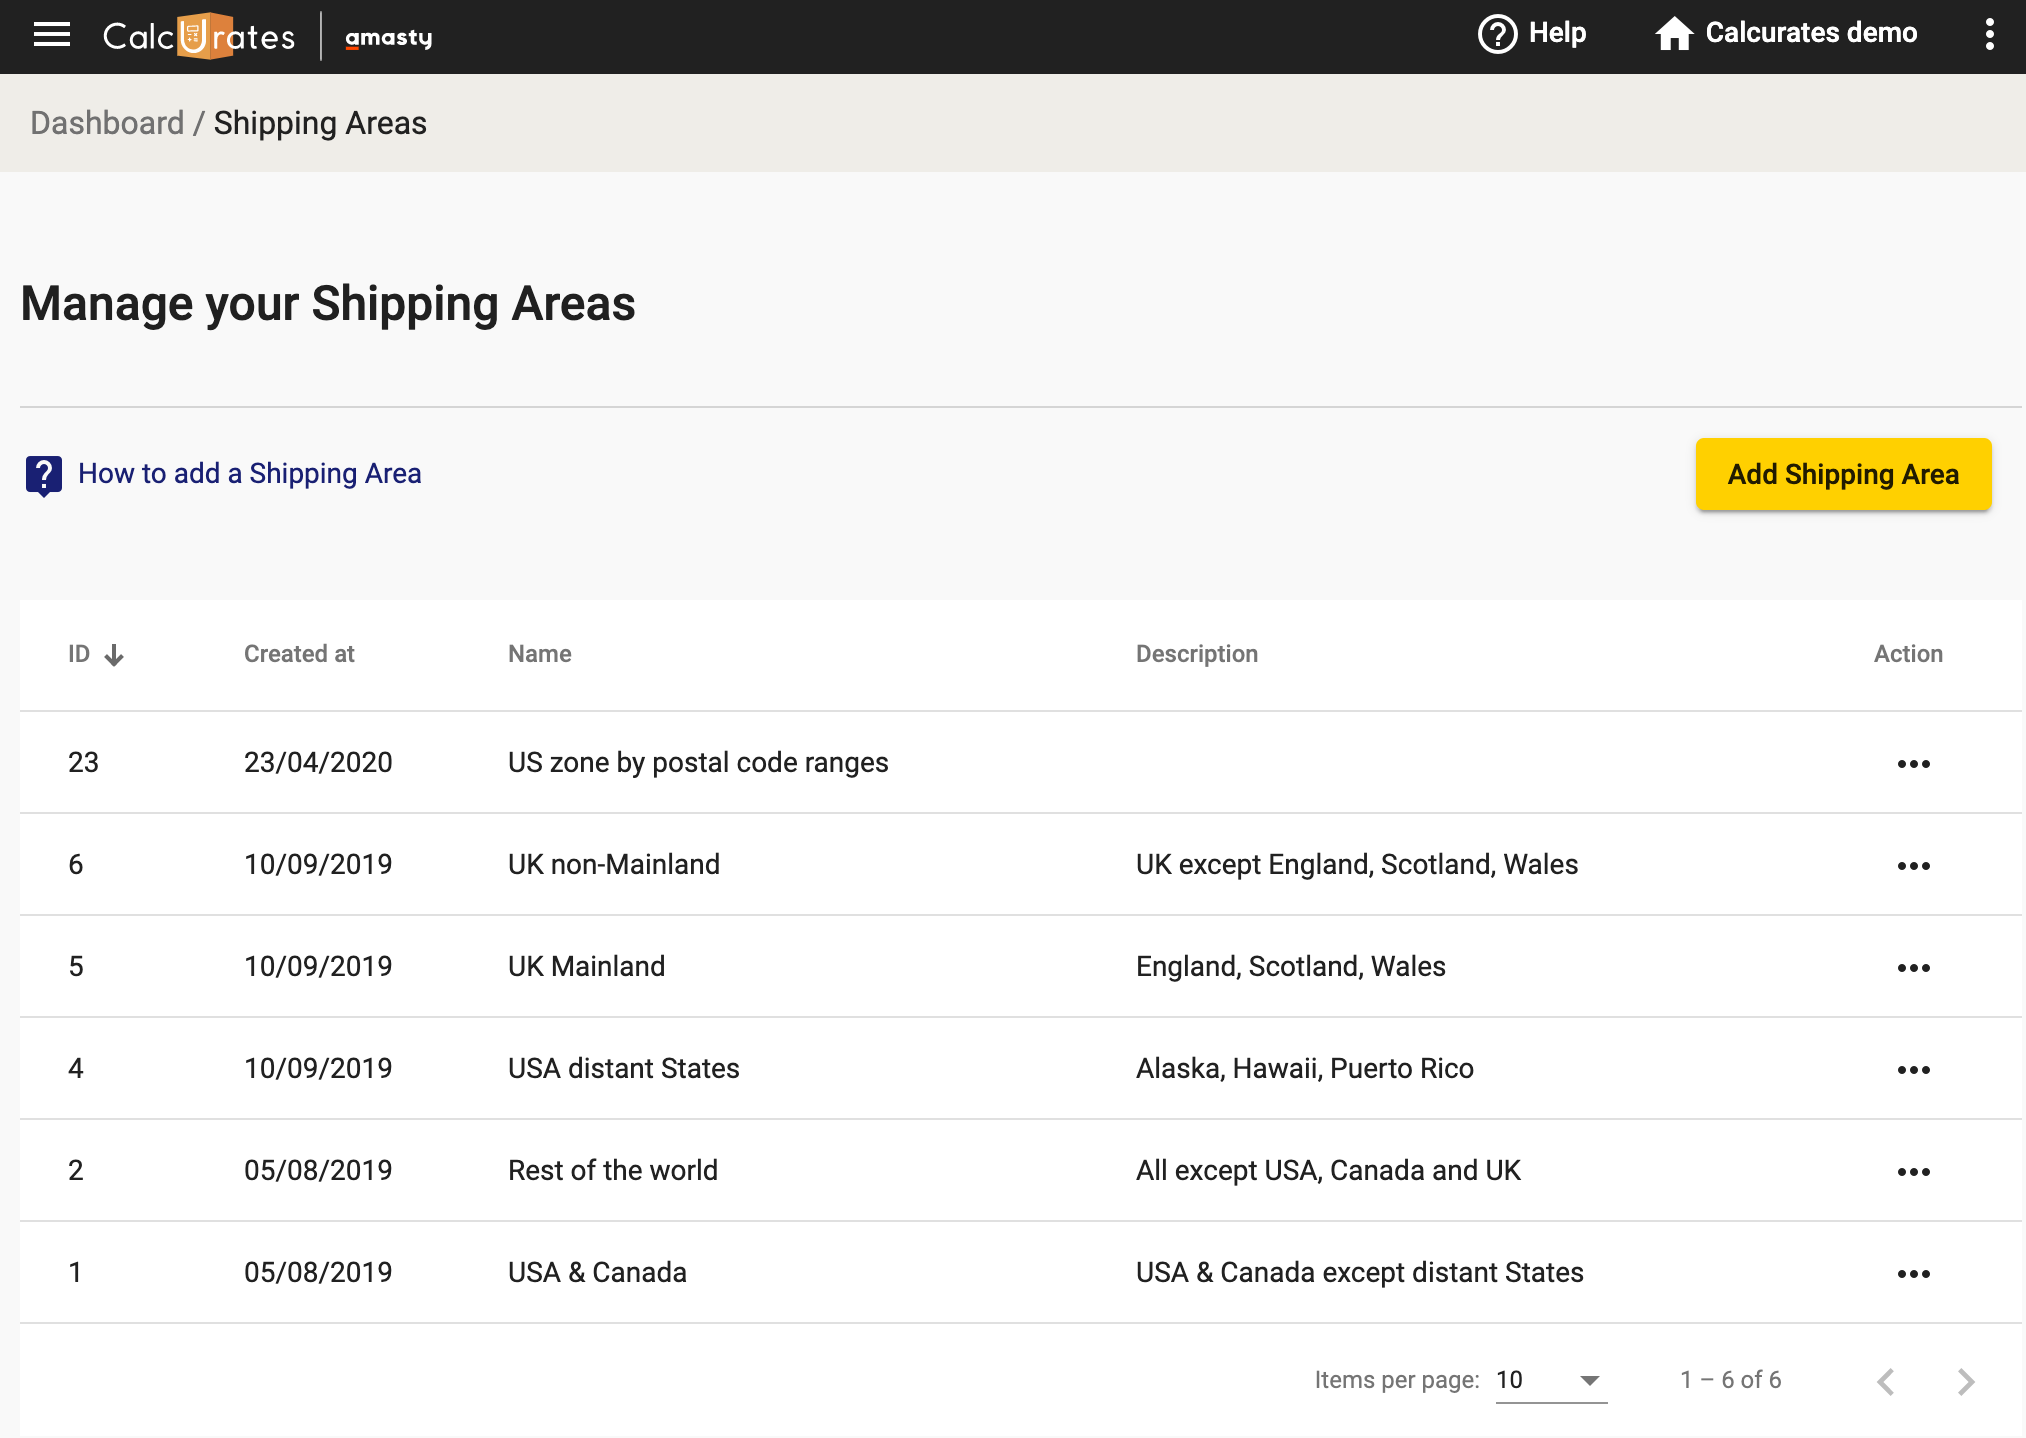This screenshot has width=2026, height=1438.
Task: Navigate to Dashboard via breadcrumb
Action: click(107, 122)
